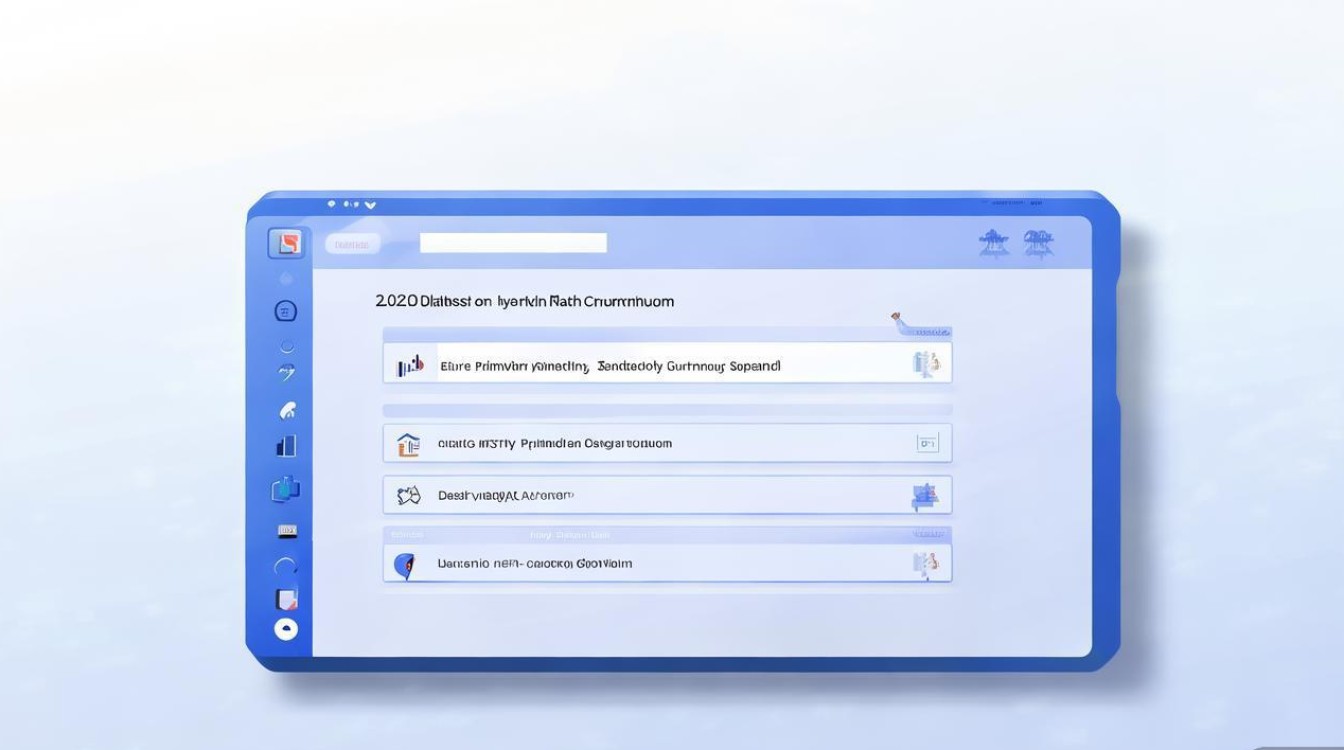
Task: Click the white leaf-shaped sidebar icon
Action: pyautogui.click(x=287, y=409)
